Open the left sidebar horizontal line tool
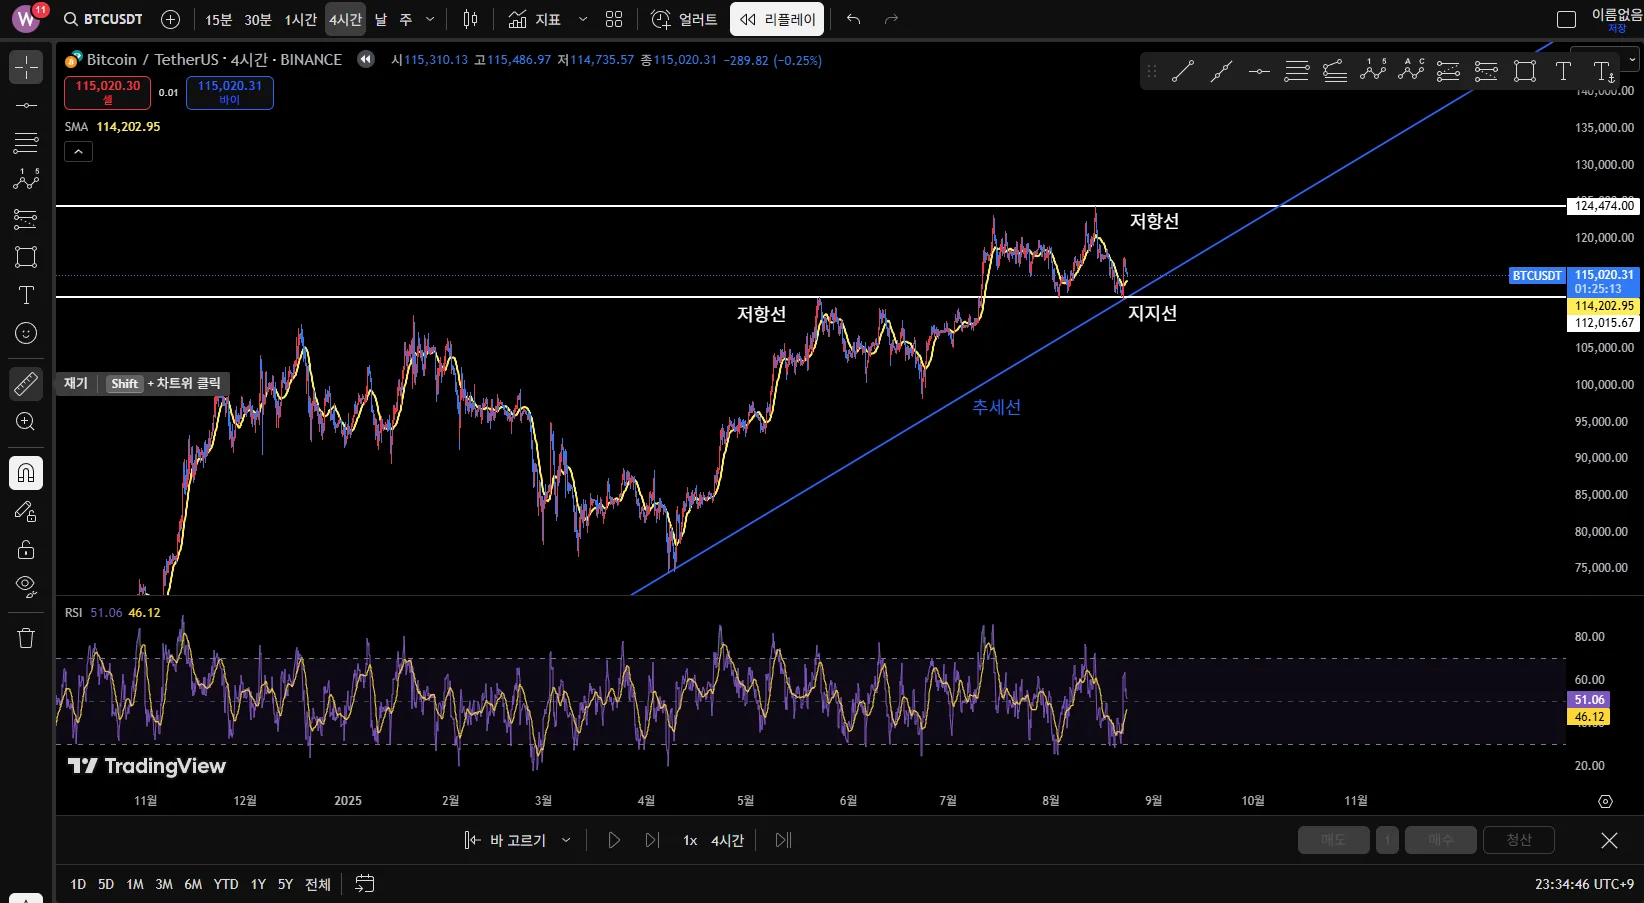 pos(26,105)
